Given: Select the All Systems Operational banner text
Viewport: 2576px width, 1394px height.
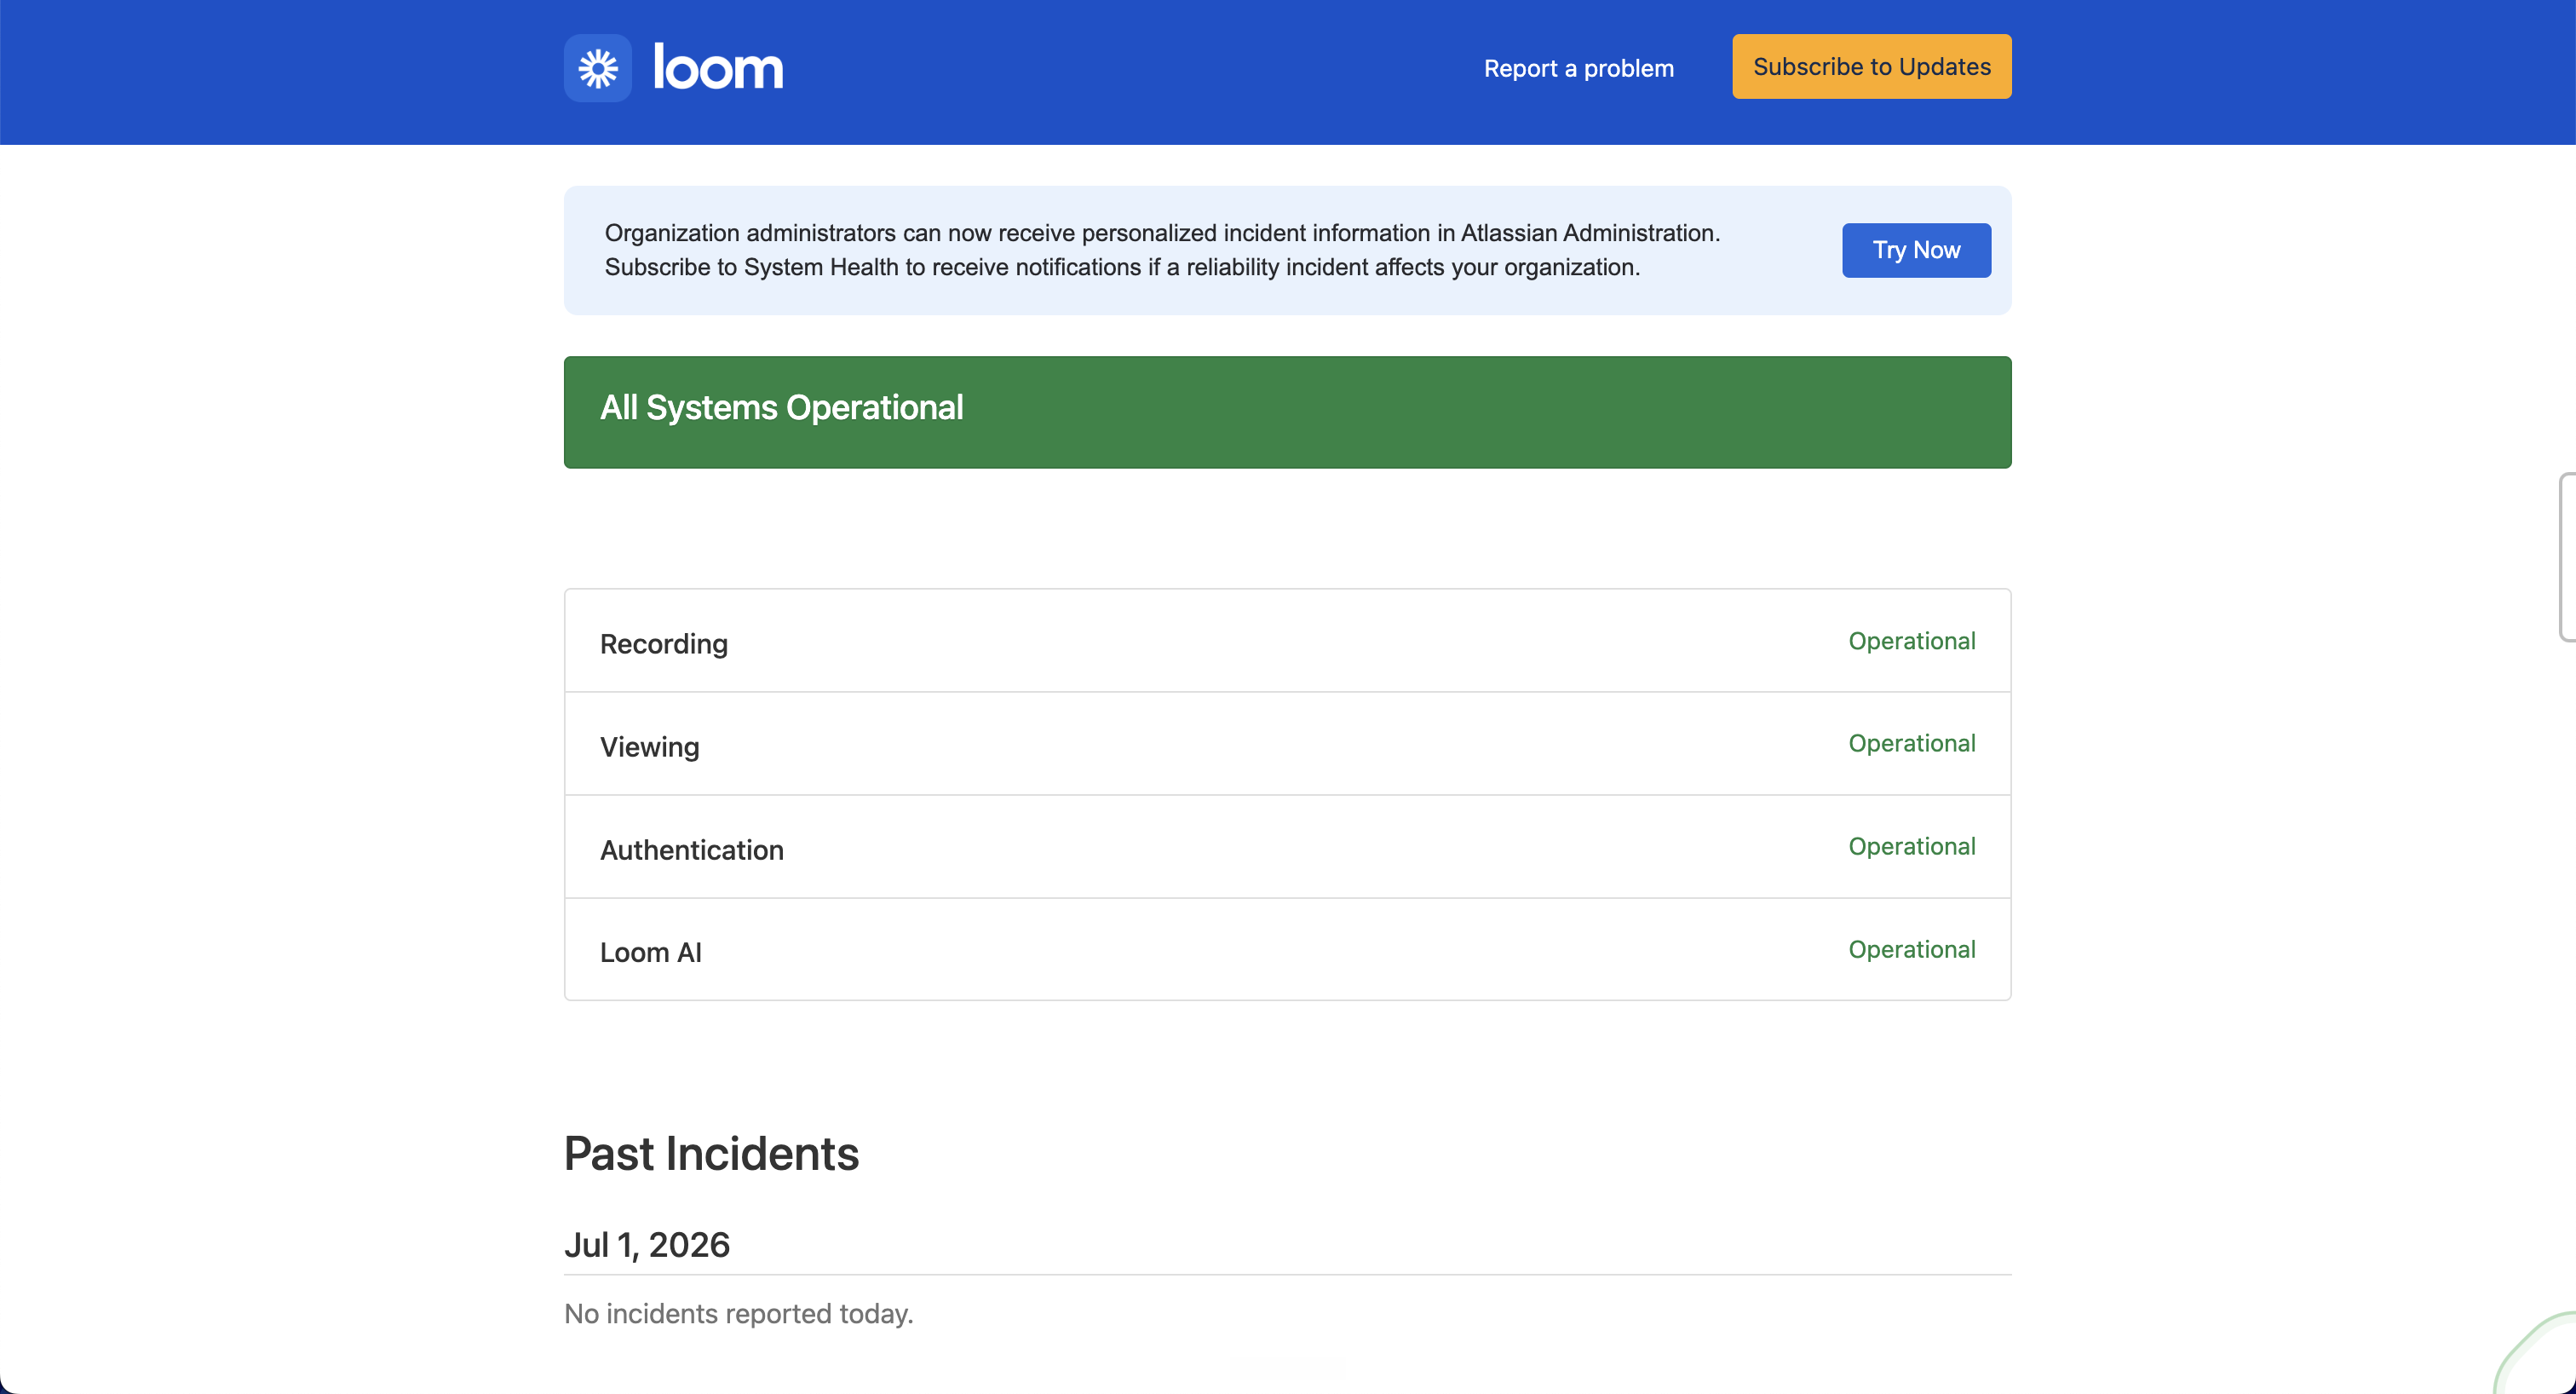Looking at the screenshot, I should click(781, 408).
